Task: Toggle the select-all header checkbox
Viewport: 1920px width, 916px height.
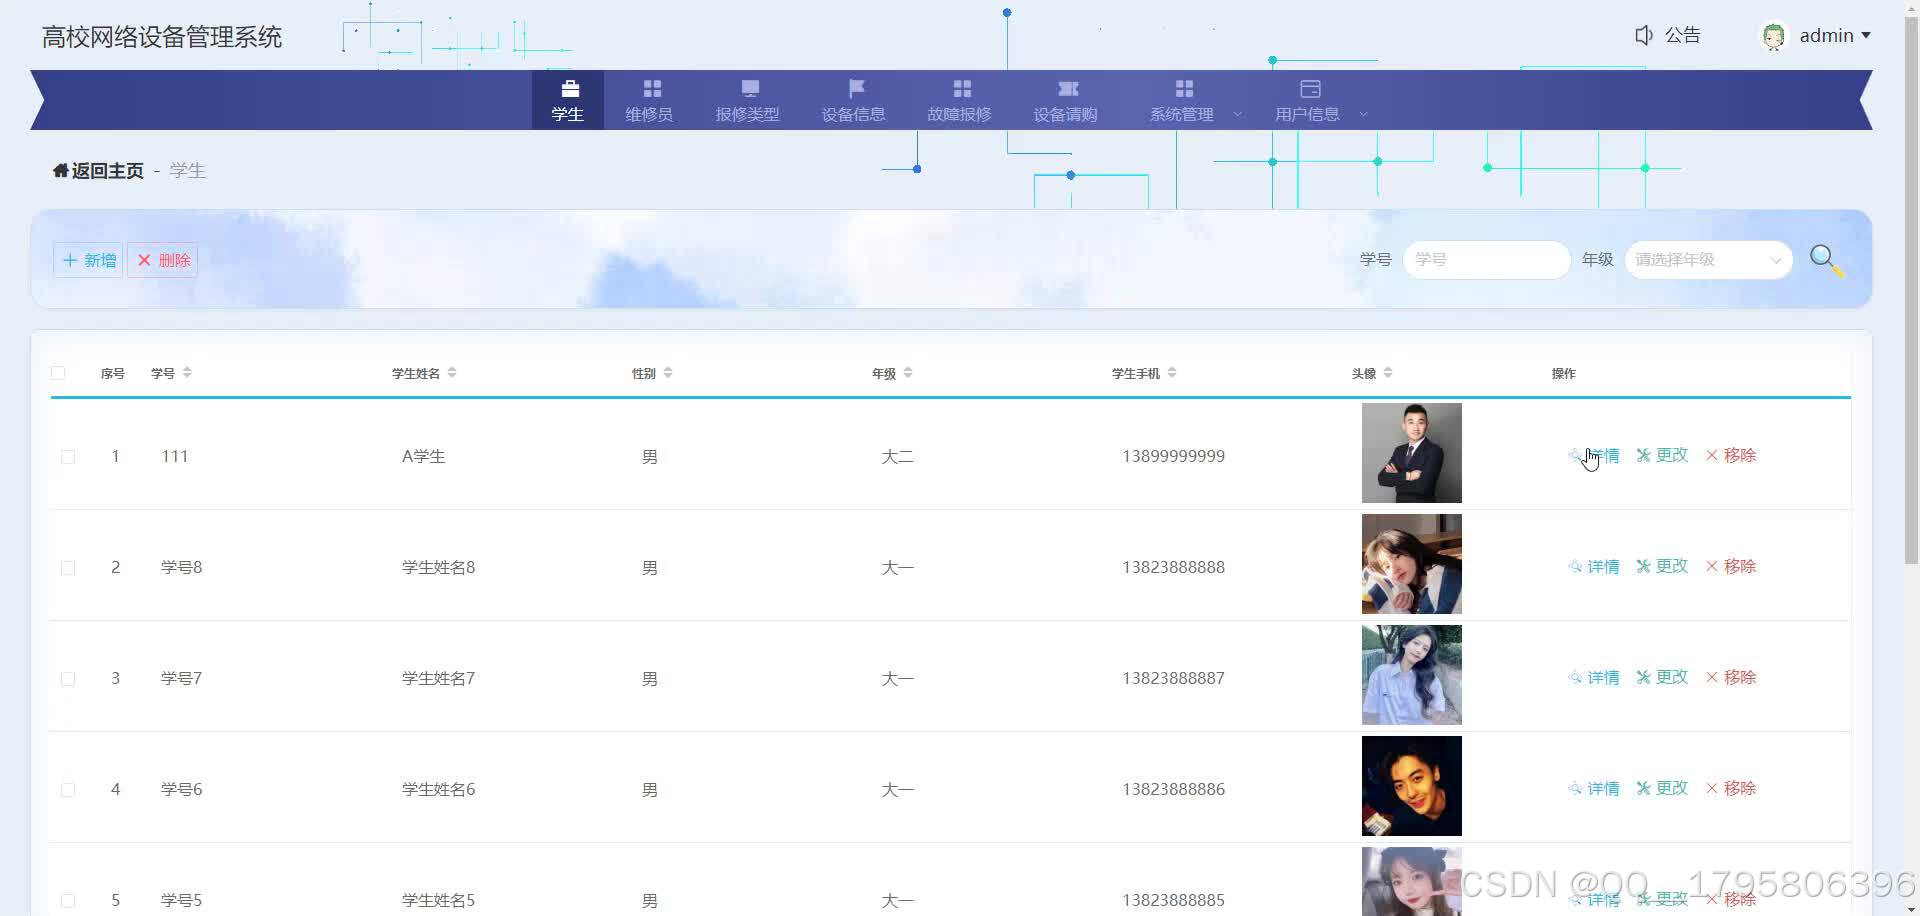Action: coord(58,373)
